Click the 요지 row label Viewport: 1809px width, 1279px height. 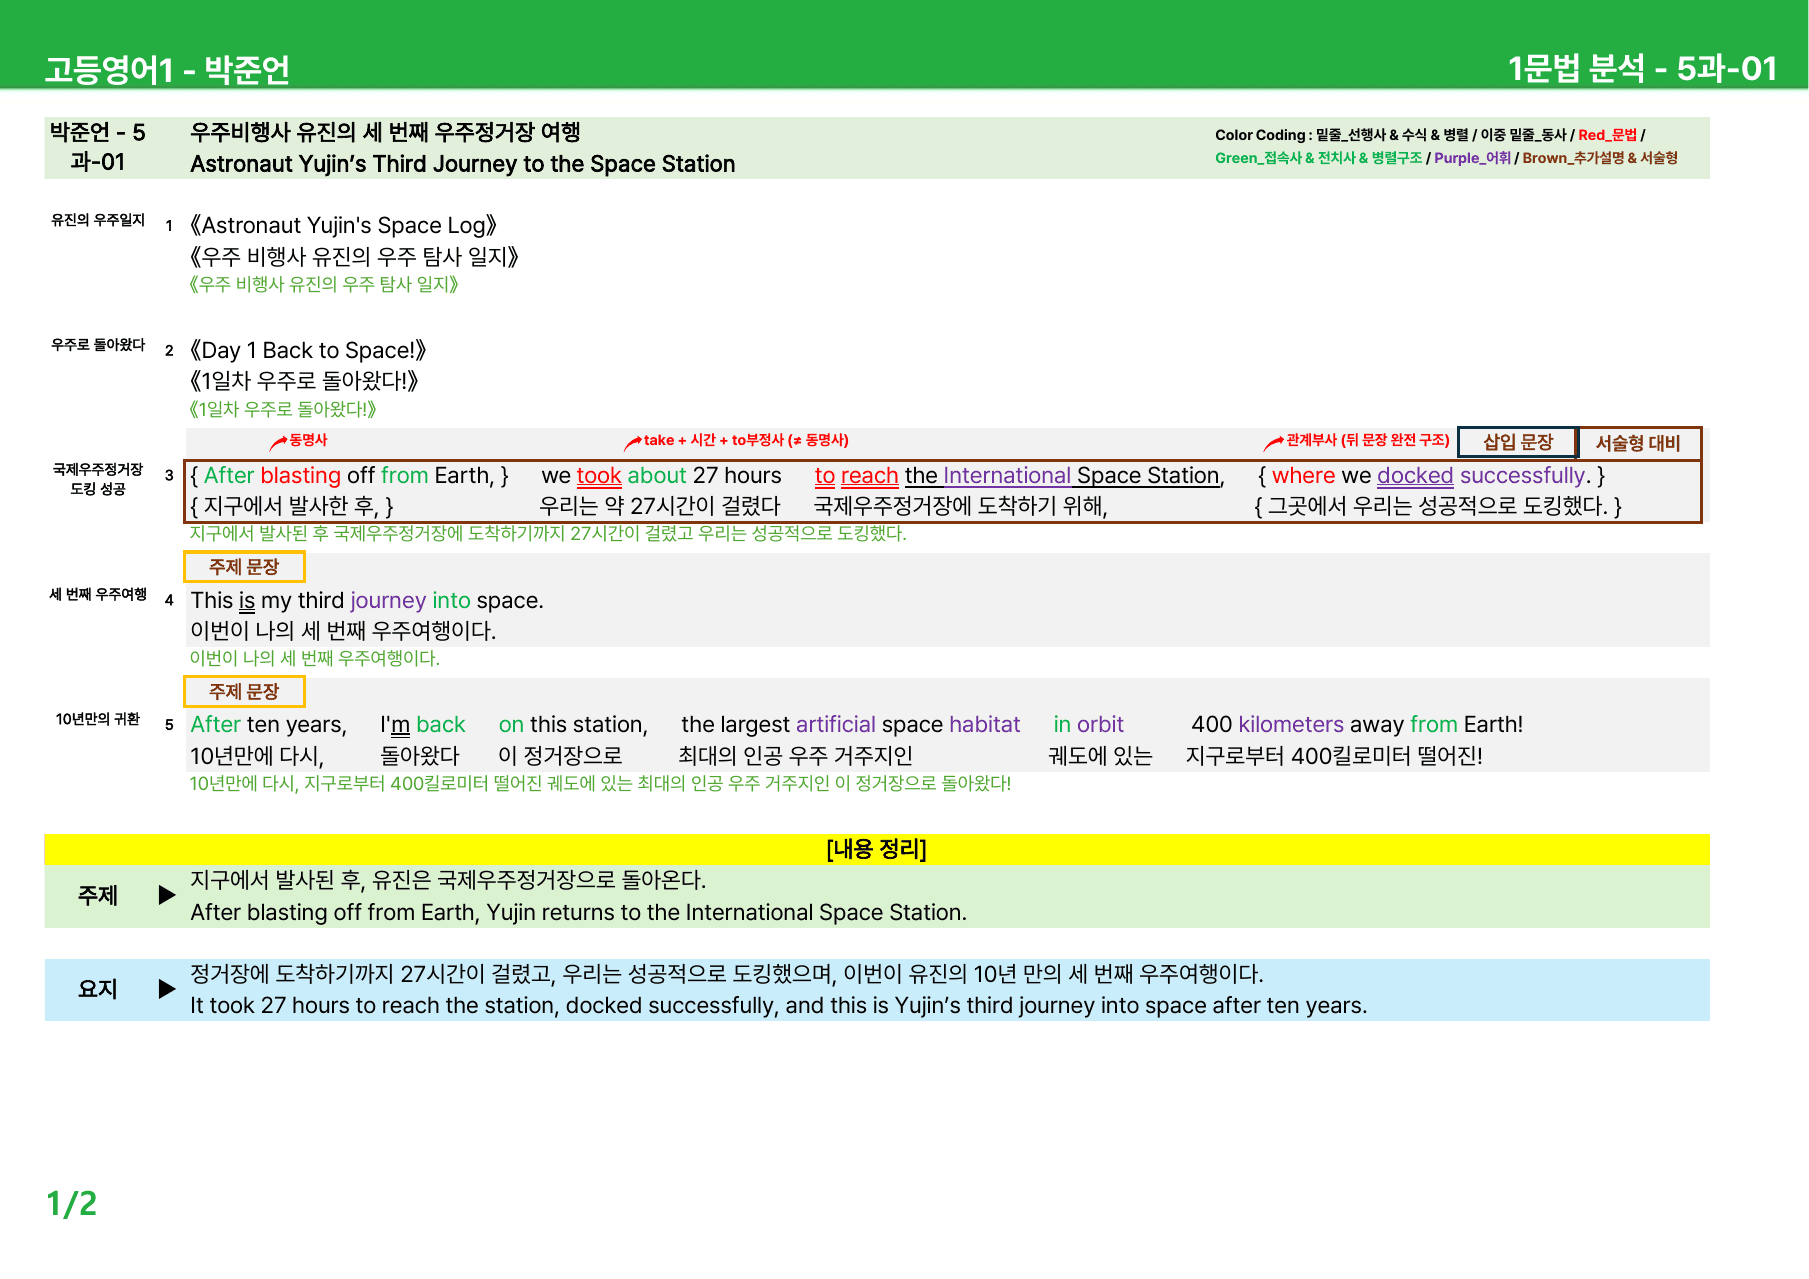(x=98, y=989)
